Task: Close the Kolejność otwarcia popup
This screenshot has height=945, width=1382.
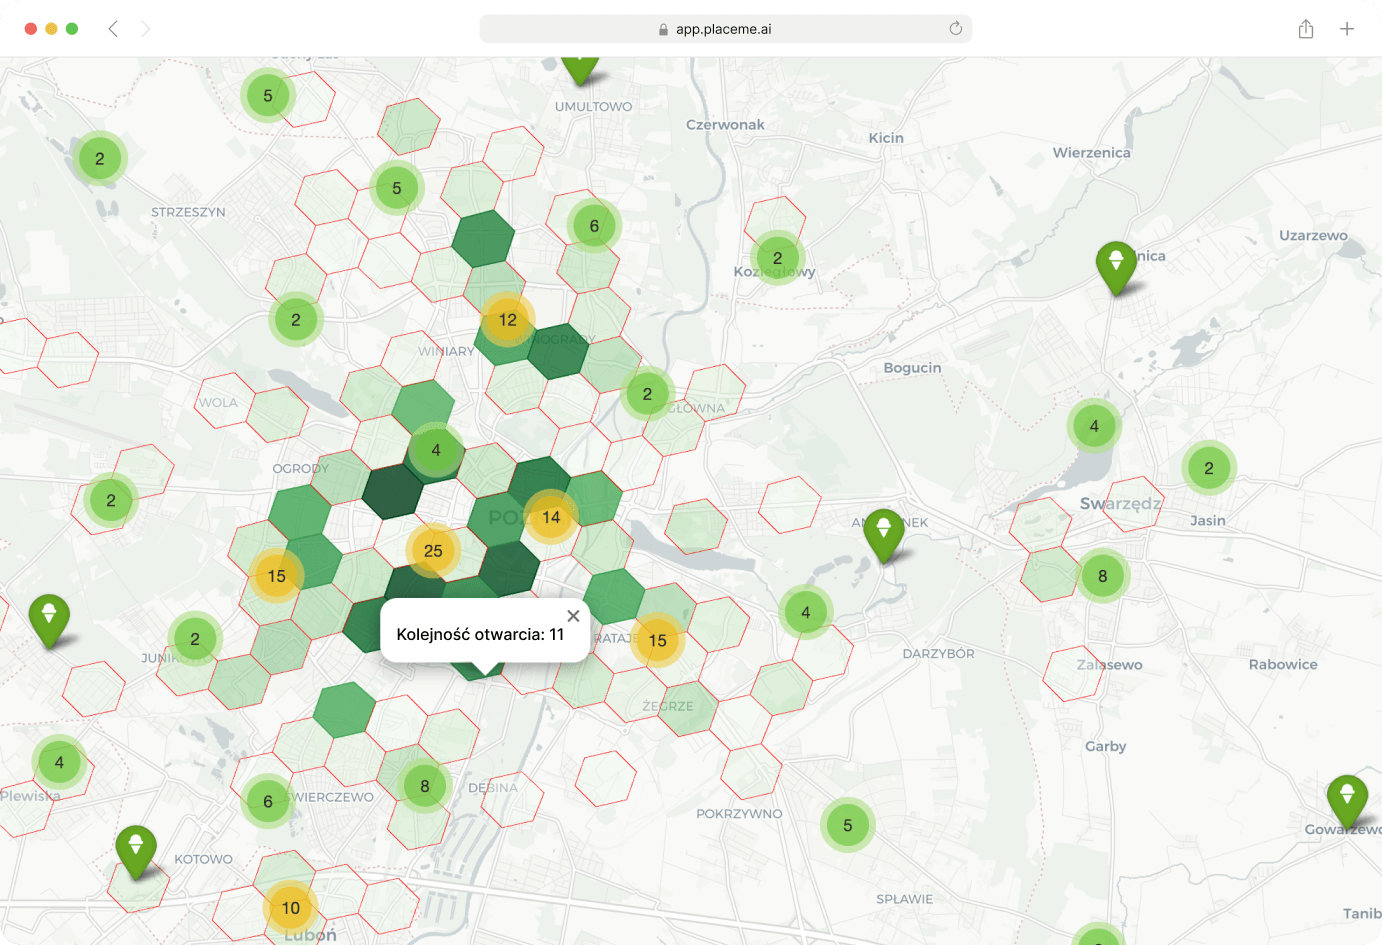Action: point(572,616)
